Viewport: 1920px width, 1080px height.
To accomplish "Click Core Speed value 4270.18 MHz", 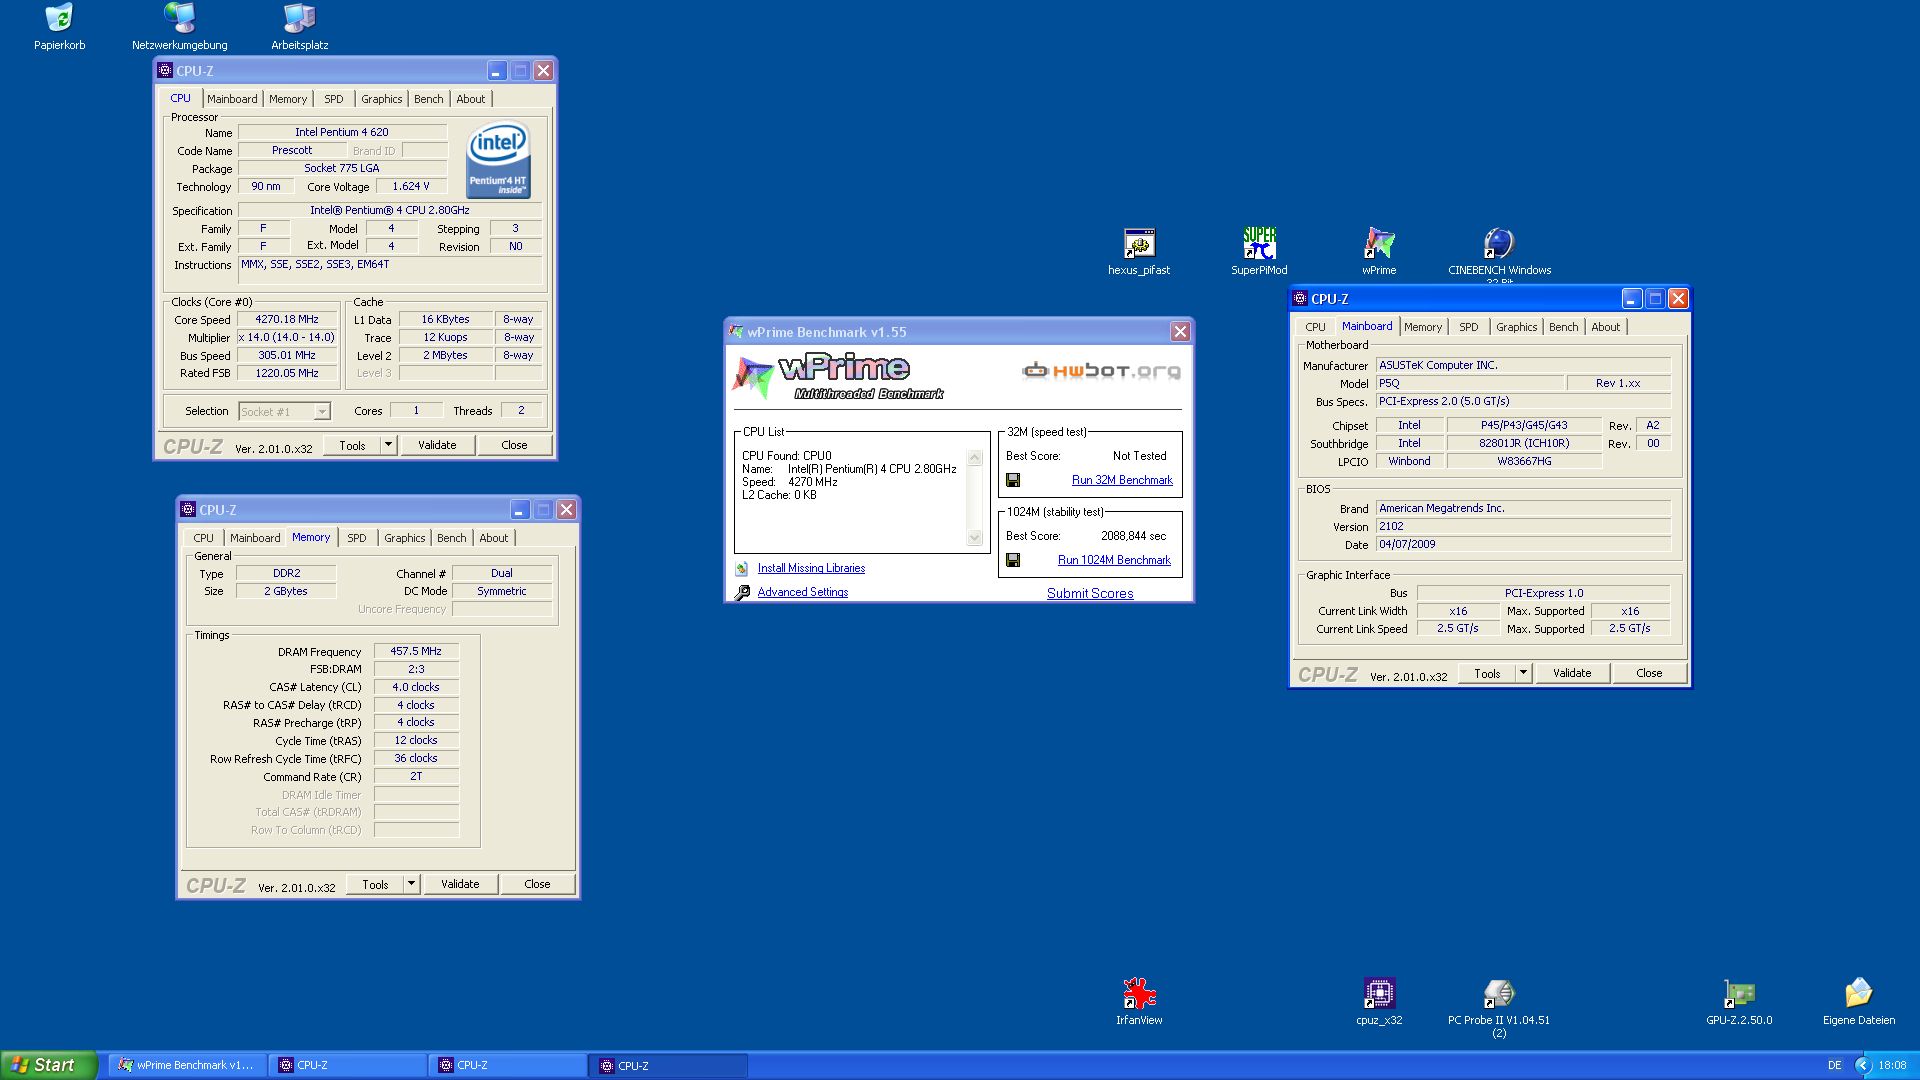I will click(x=287, y=320).
